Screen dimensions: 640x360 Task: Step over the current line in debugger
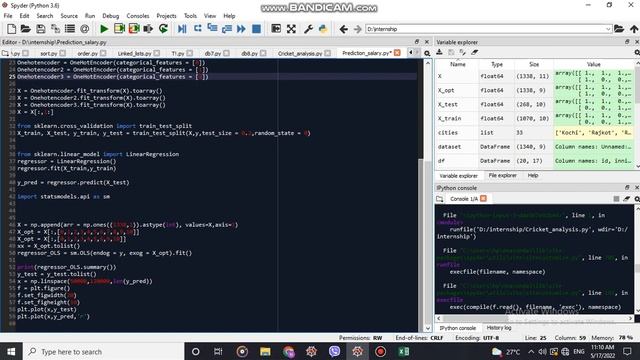pos(198,29)
